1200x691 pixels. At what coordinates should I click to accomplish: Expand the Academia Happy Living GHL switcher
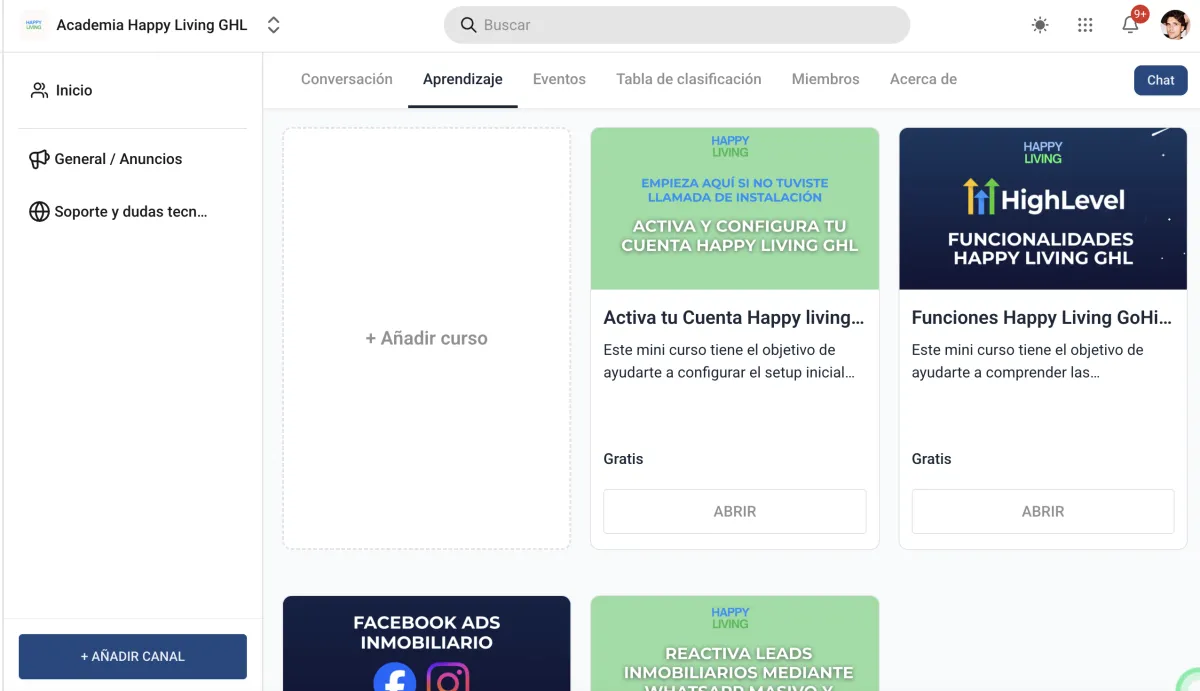[x=273, y=25]
